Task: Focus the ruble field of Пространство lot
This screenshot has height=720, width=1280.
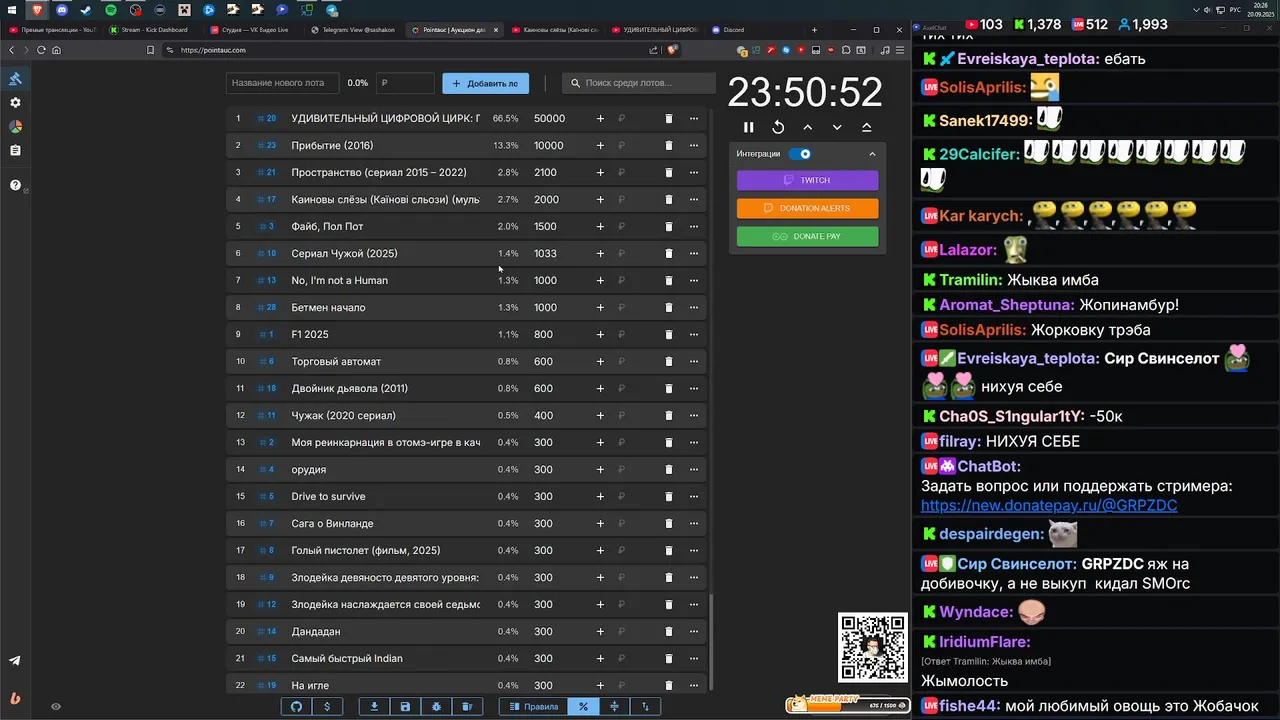Action: 634,172
